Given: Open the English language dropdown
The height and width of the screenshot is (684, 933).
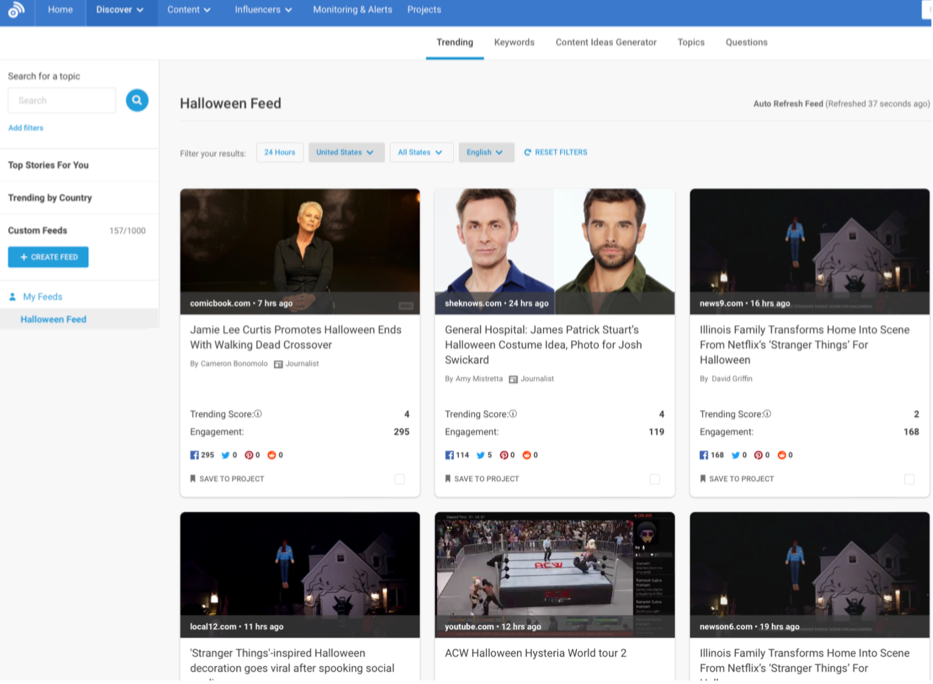Looking at the screenshot, I should 486,153.
